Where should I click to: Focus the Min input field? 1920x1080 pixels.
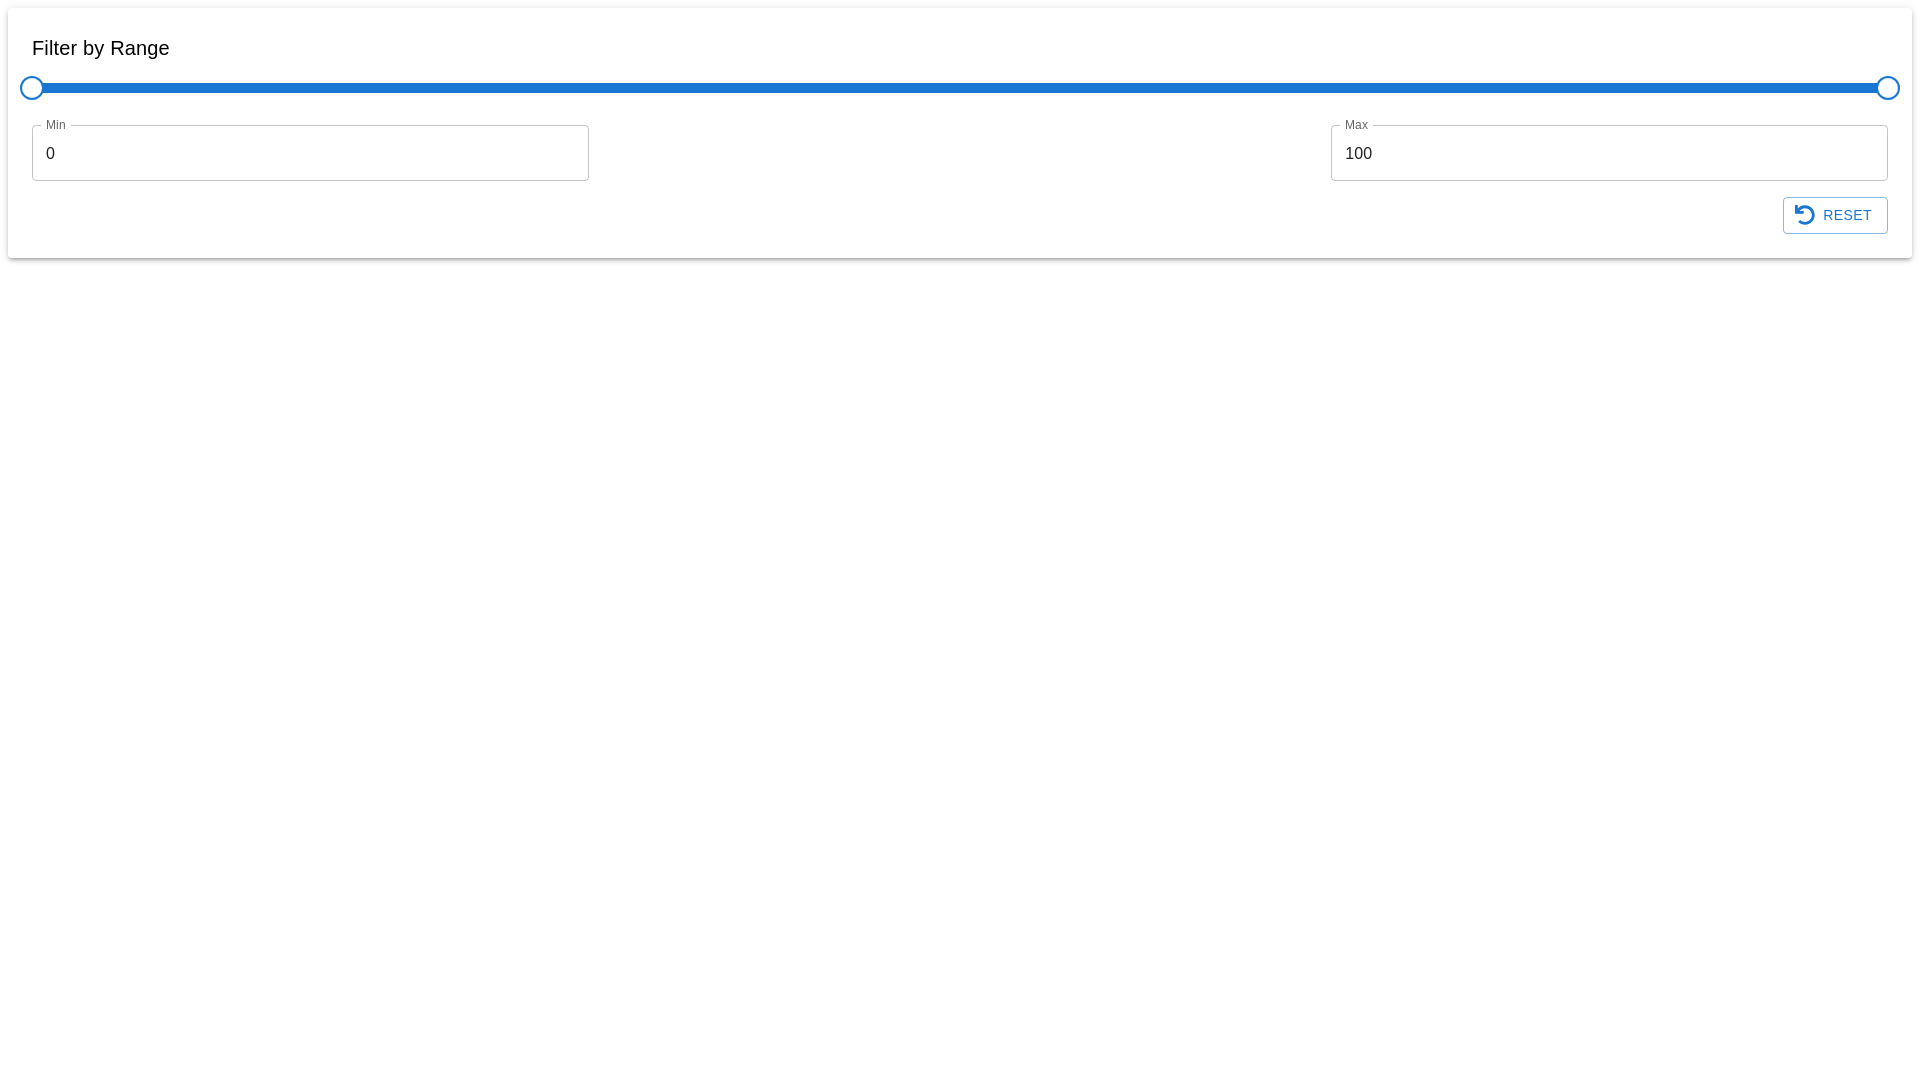310,153
